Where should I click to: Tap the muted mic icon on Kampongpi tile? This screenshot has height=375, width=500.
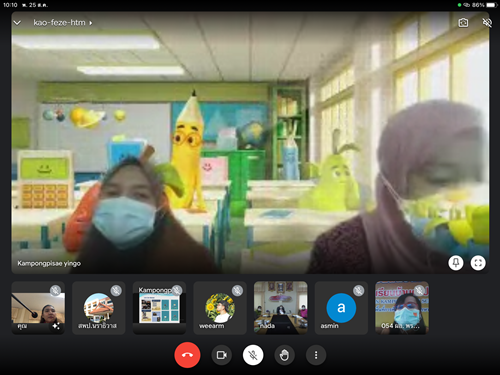[x=177, y=291]
